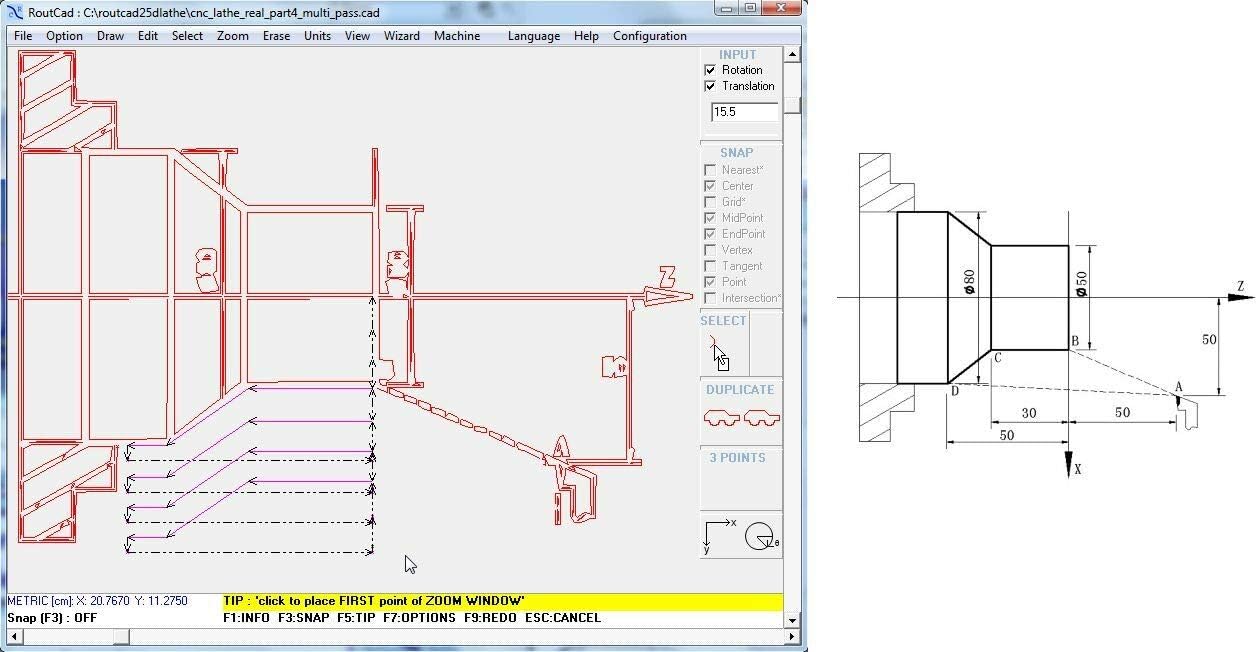Click the horizontal scrollbar thumb

coord(120,637)
